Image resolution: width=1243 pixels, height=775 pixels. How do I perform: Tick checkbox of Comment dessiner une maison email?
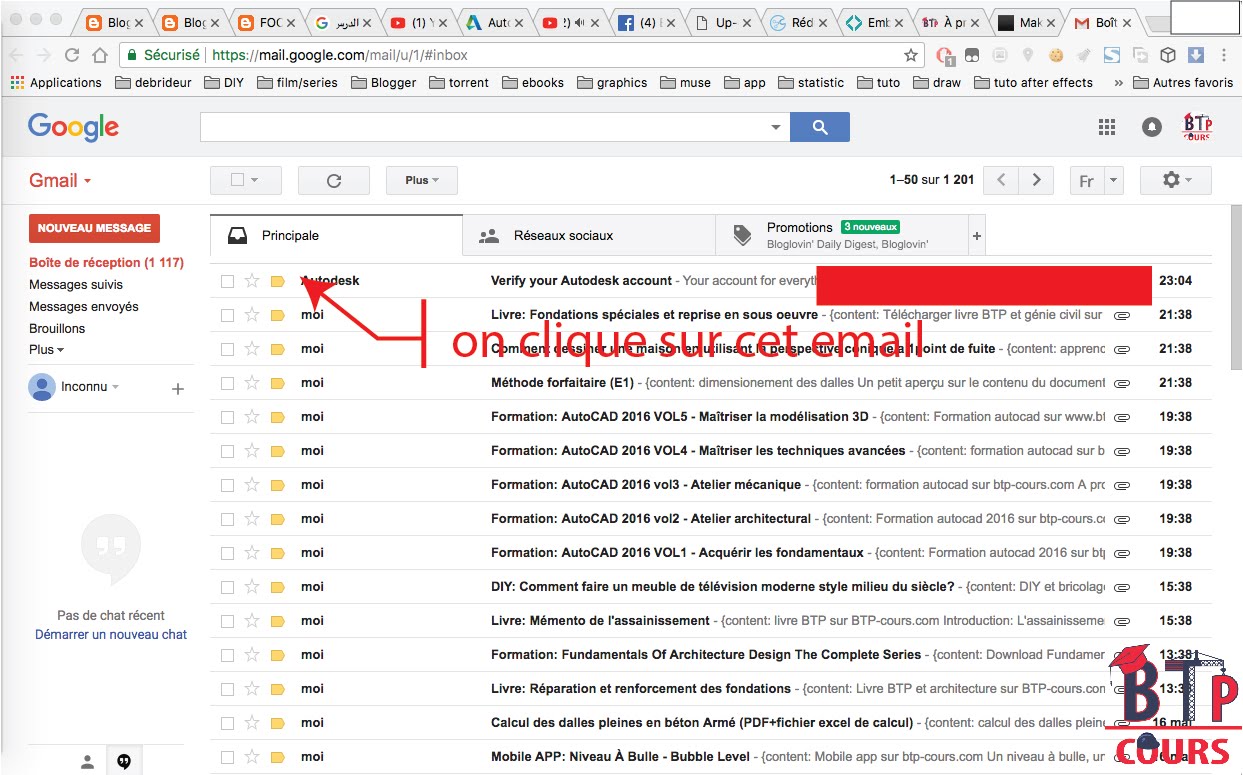tap(227, 349)
